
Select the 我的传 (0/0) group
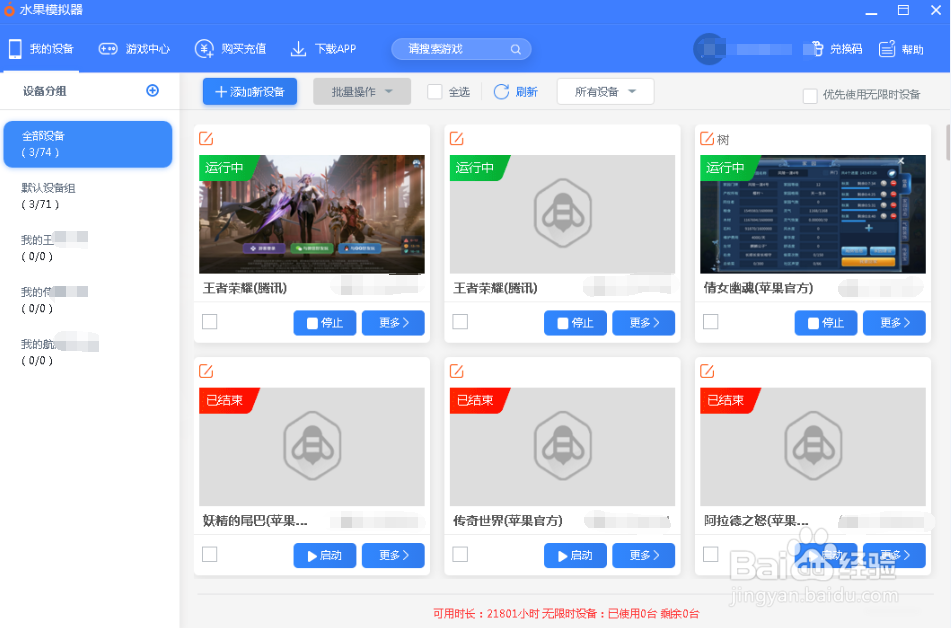(88, 300)
